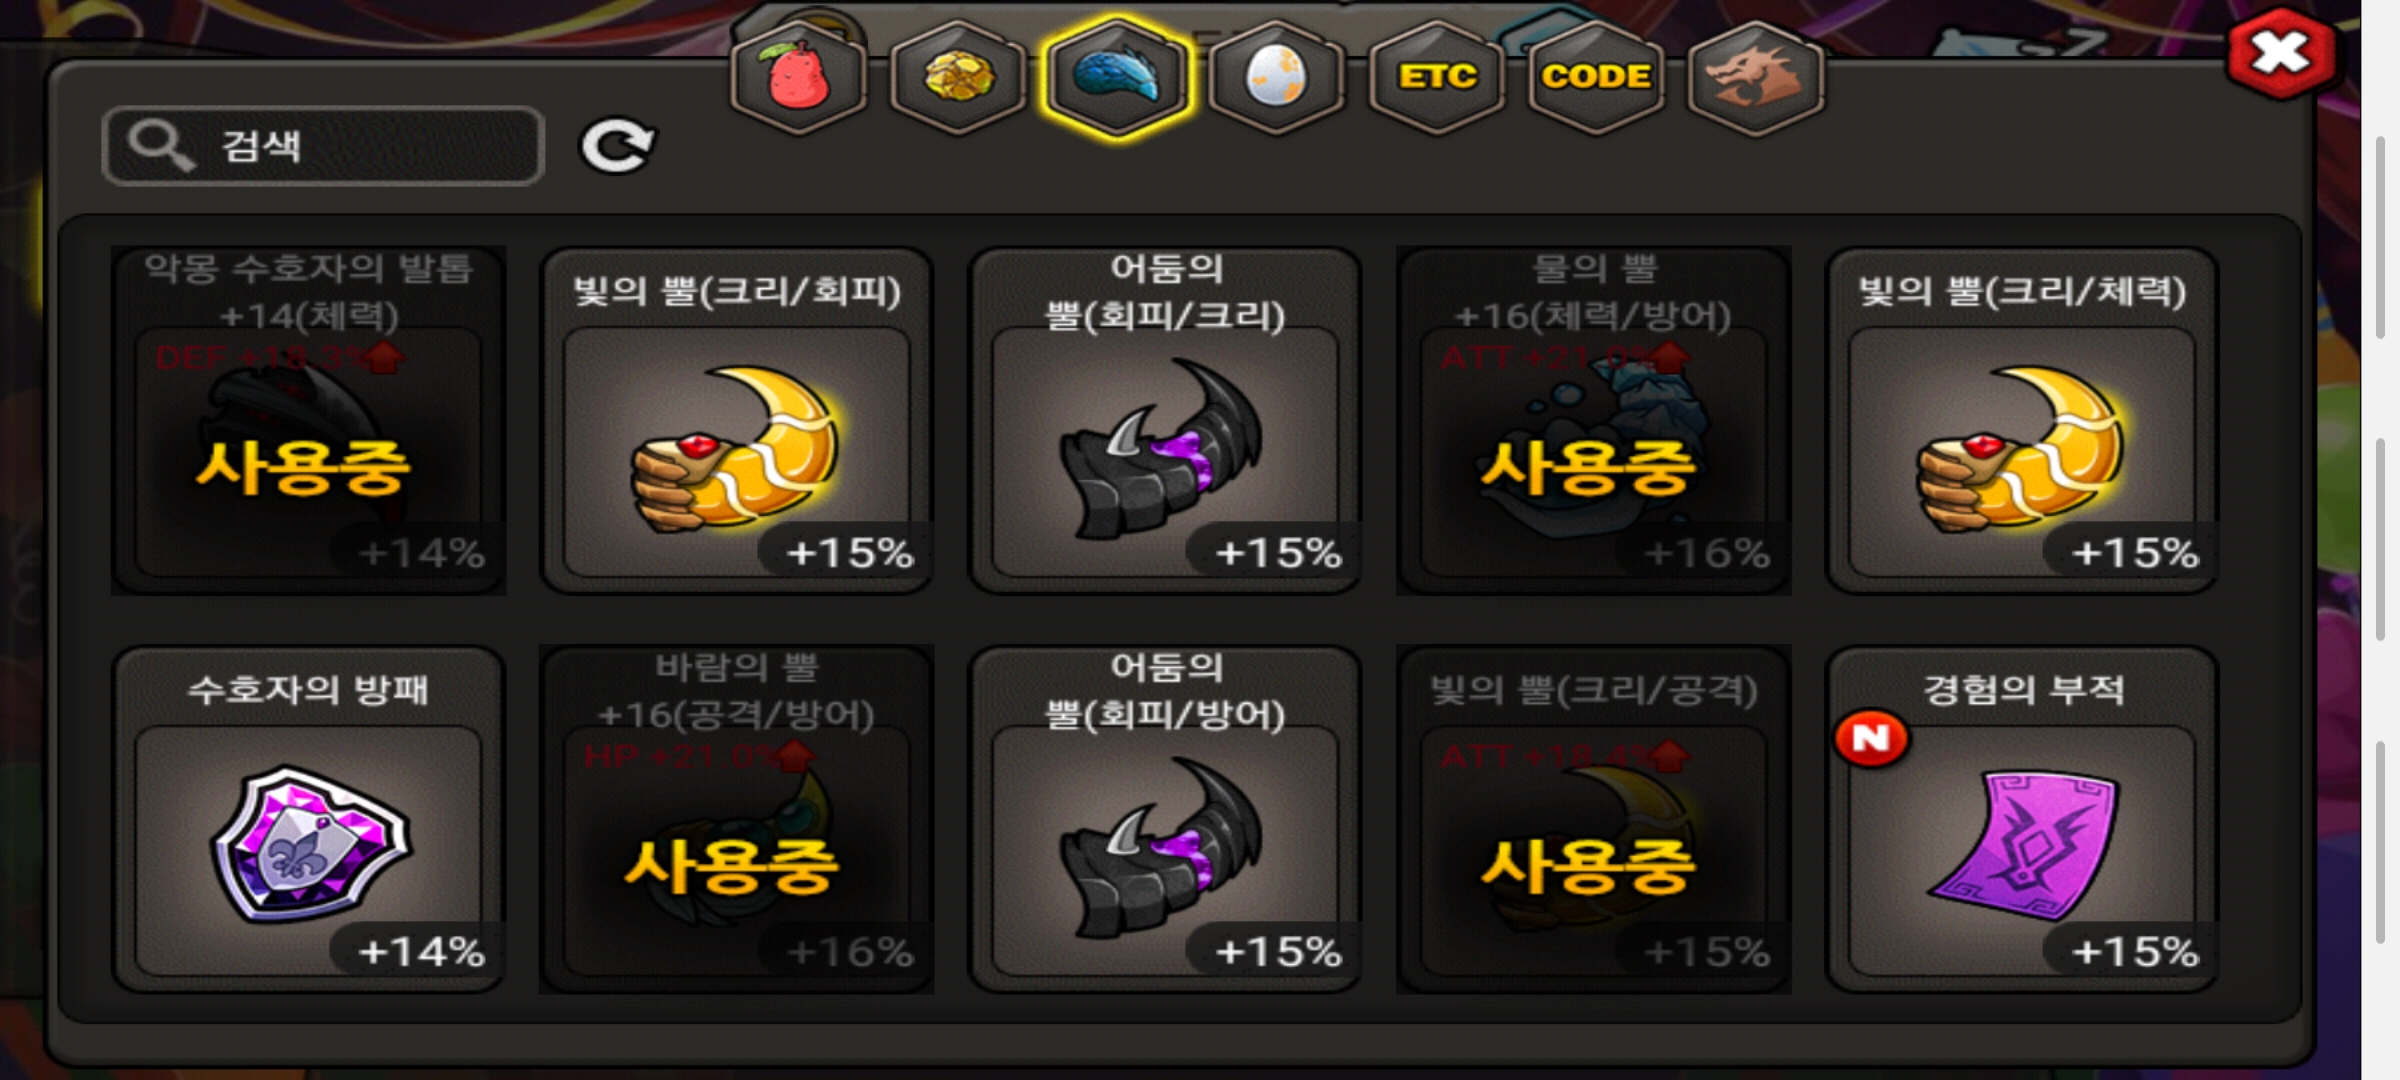Screen dimensions: 2400x1080
Task: Open the fruit food category tab
Action: (797, 78)
